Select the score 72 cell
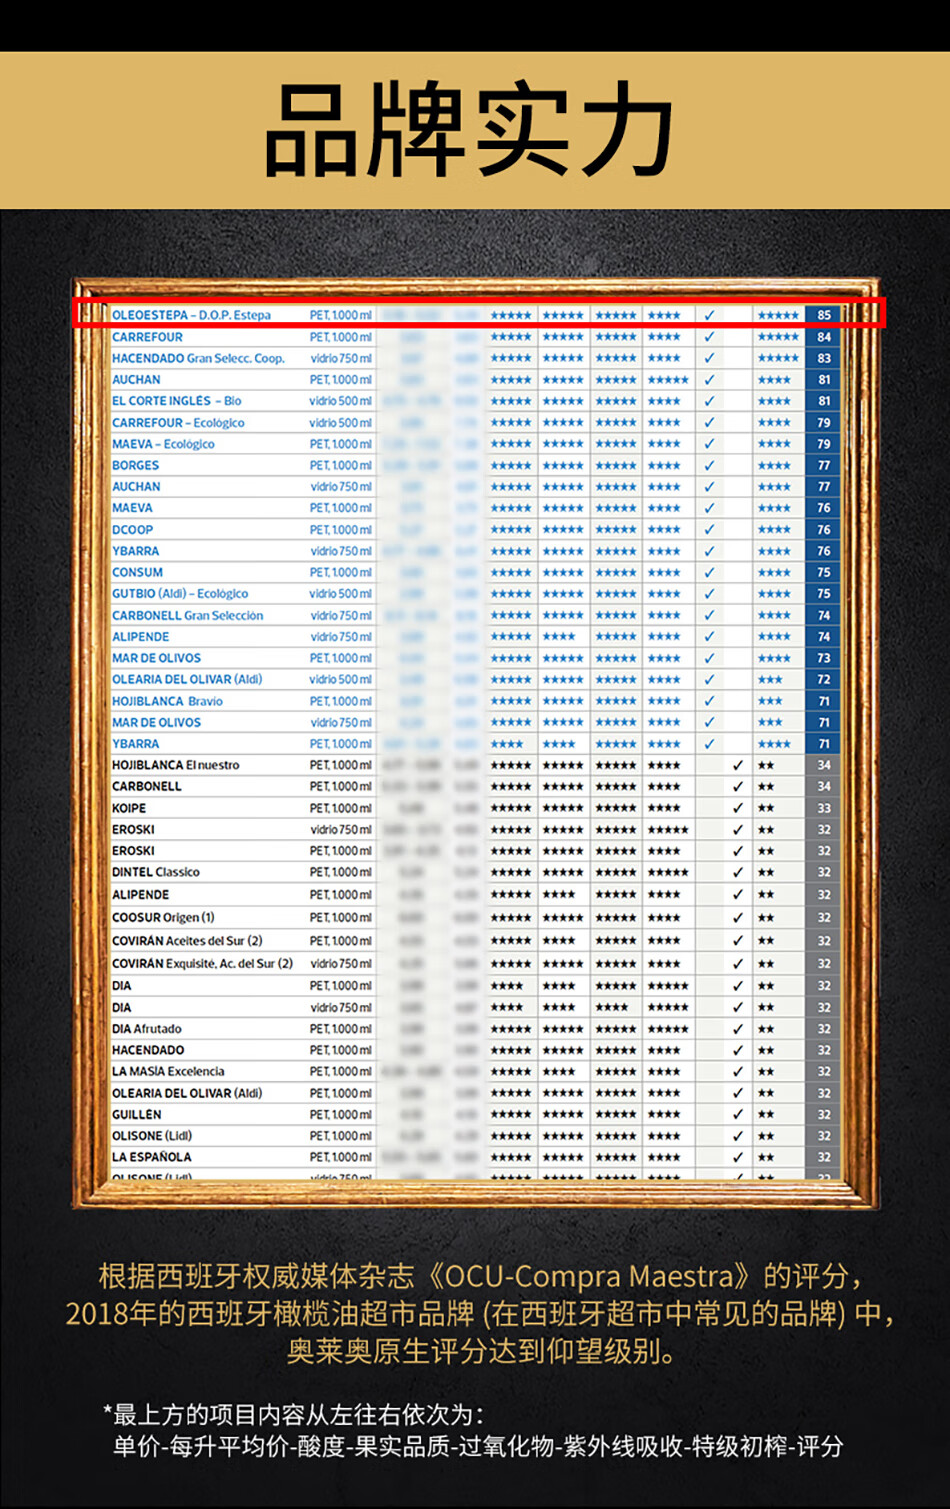The width and height of the screenshot is (950, 1509). (824, 679)
